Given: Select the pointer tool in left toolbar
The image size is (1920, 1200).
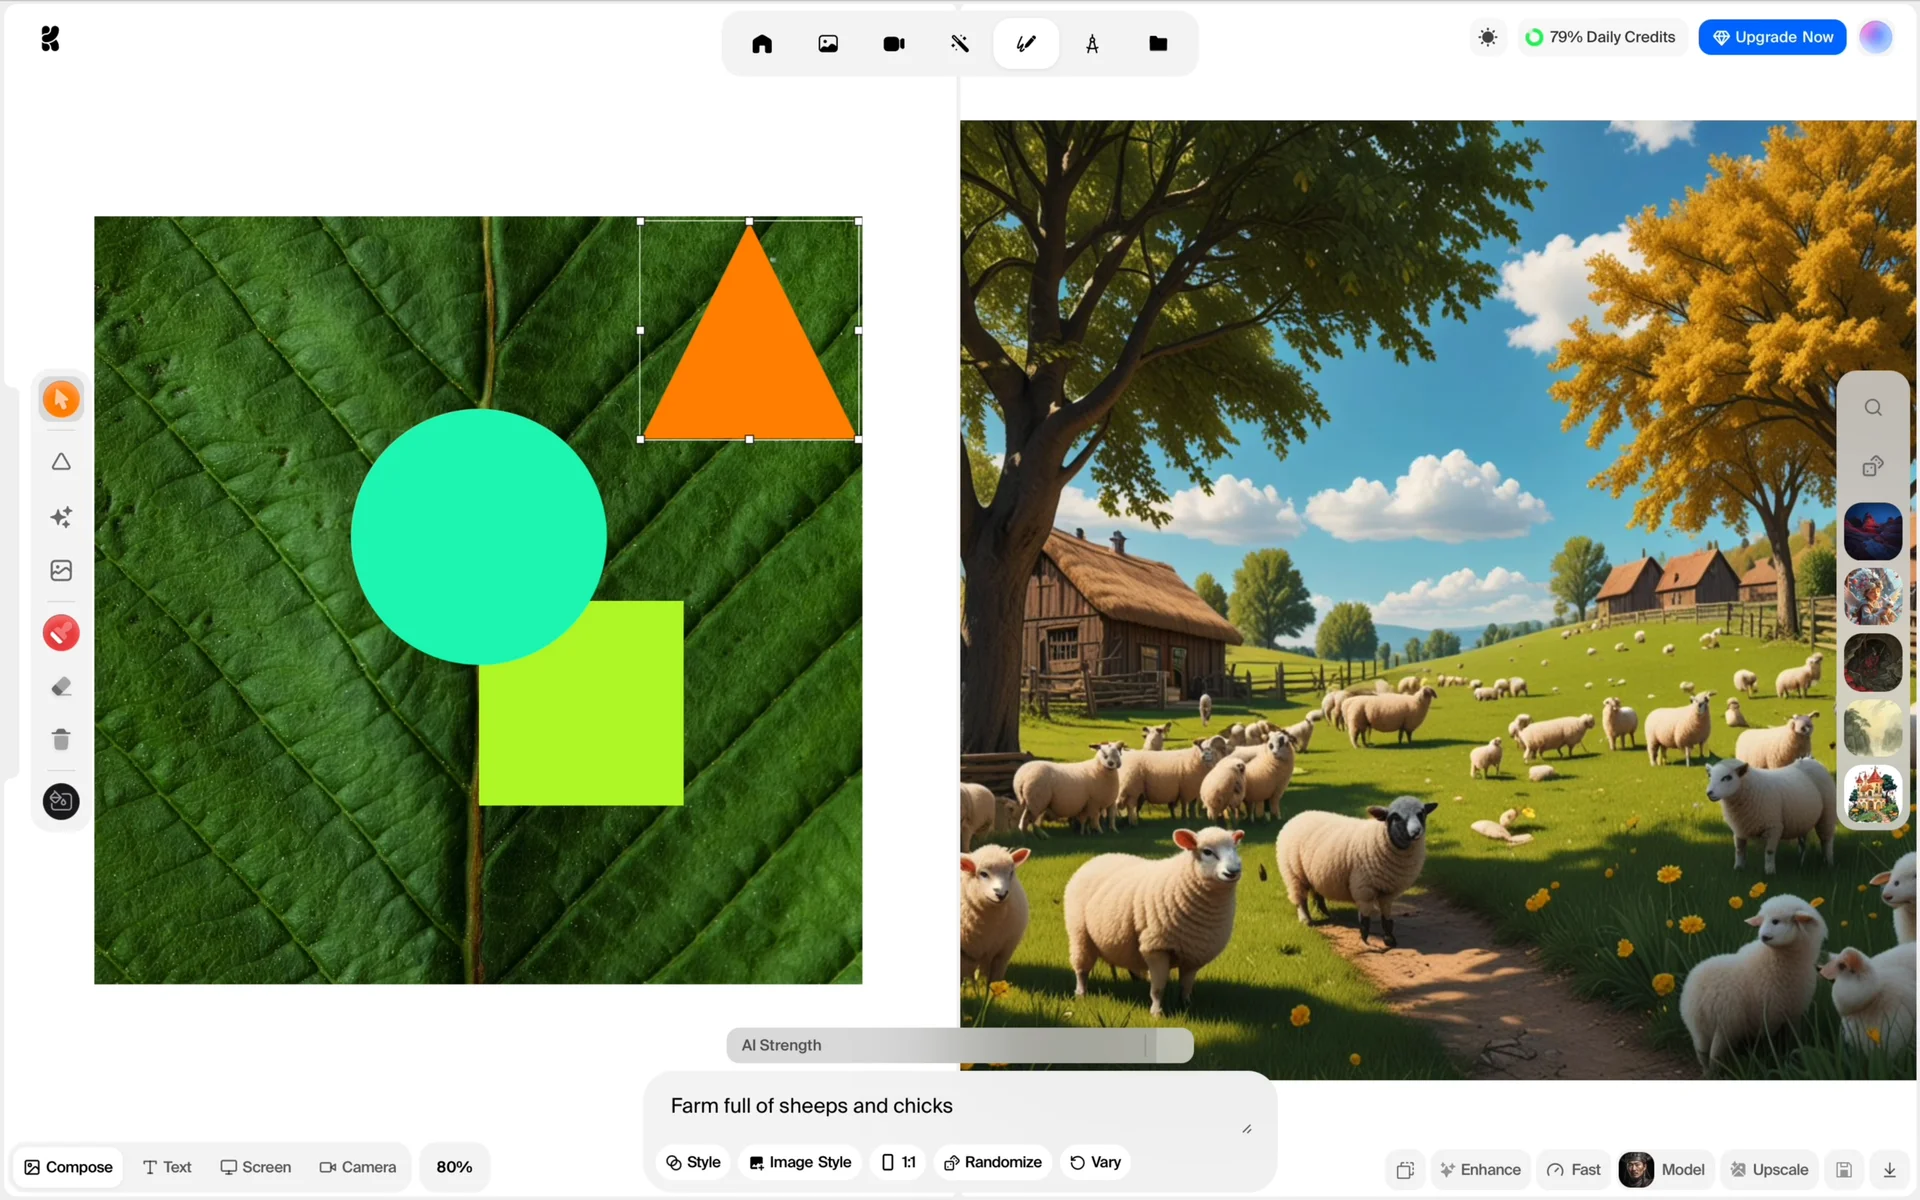Looking at the screenshot, I should 61,400.
